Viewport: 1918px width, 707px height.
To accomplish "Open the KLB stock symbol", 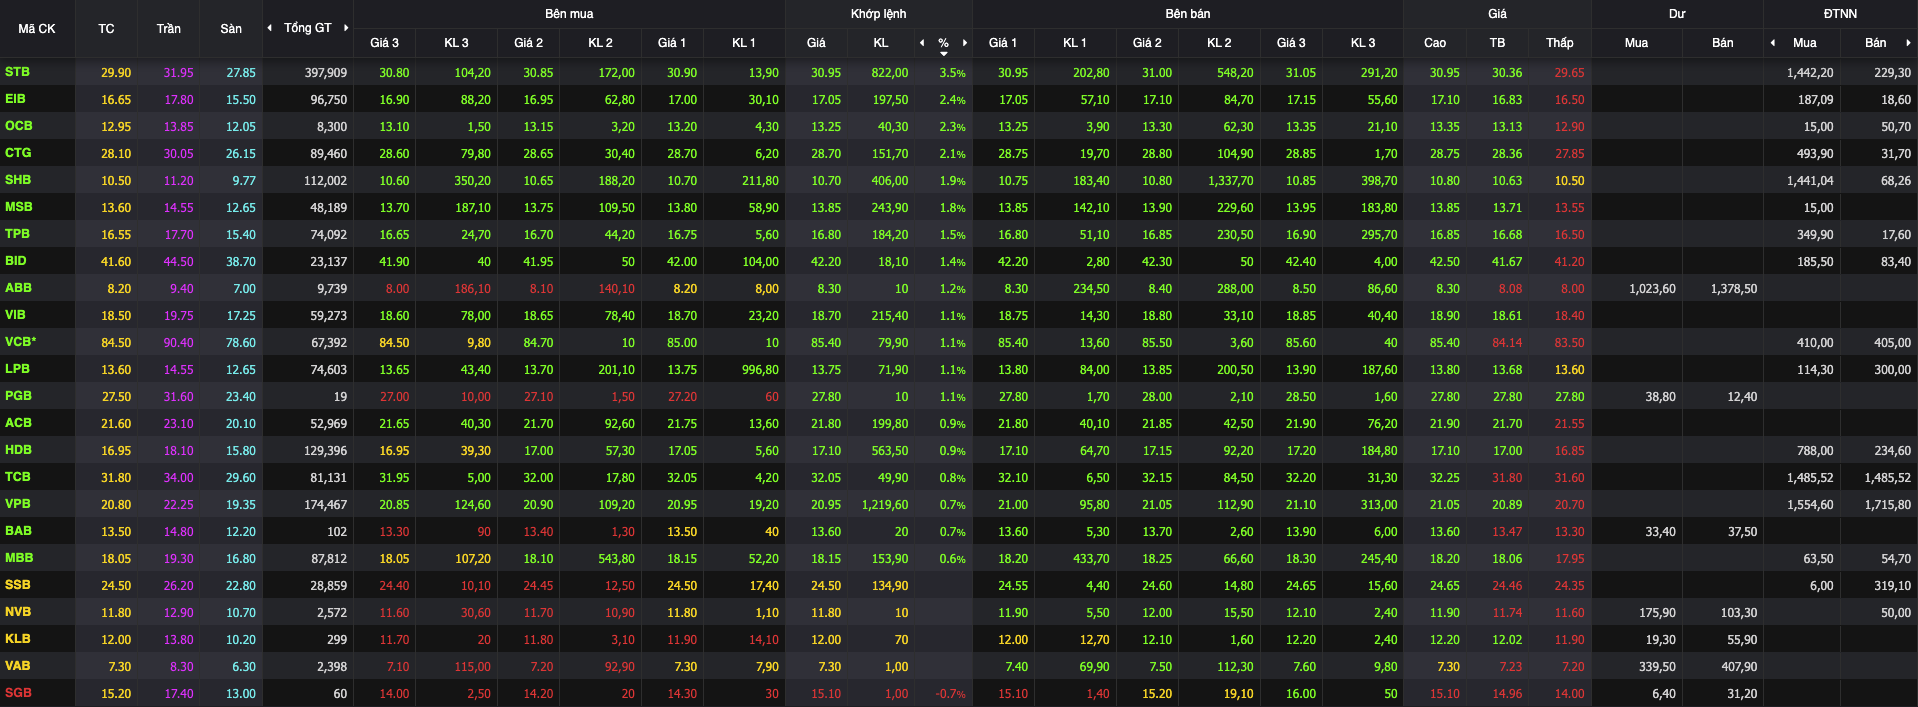I will click(17, 639).
